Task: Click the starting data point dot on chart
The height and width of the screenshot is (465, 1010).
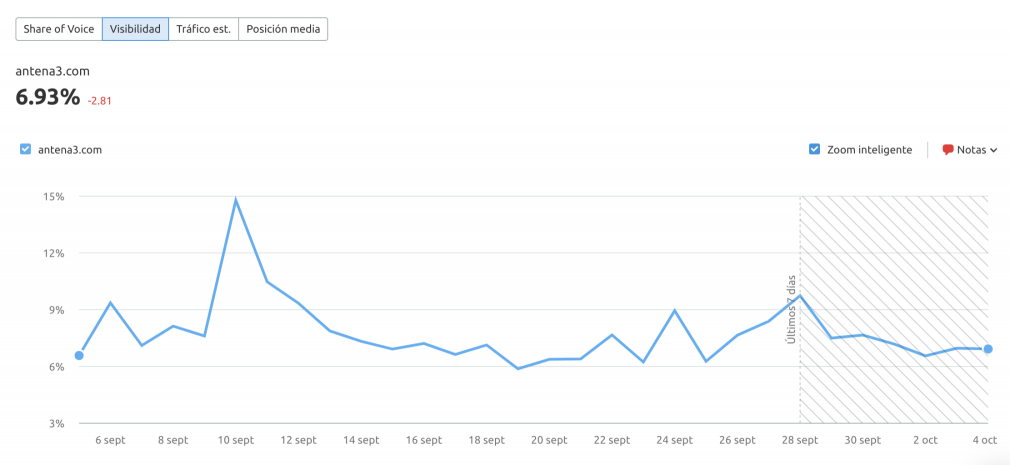Action: pyautogui.click(x=79, y=355)
